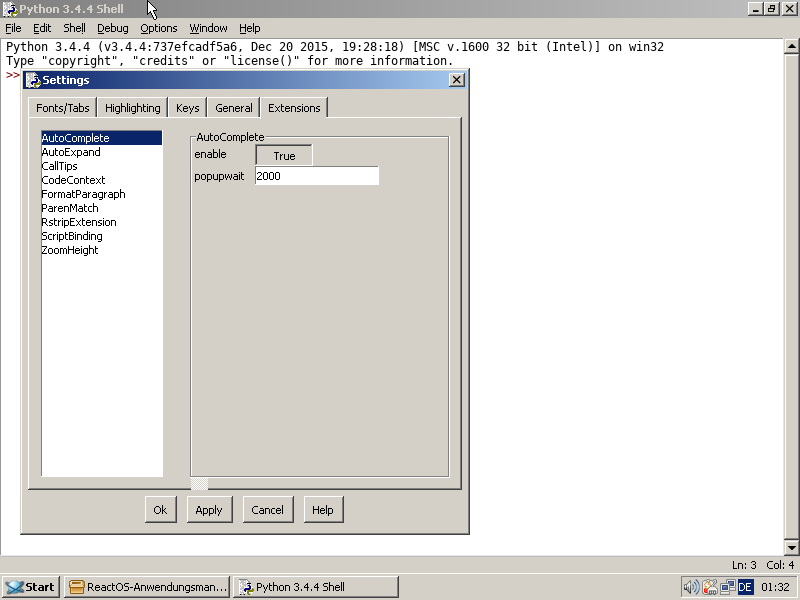Viewport: 800px width, 600px height.
Task: Click the shell scrollbar up arrow
Action: tap(791, 46)
